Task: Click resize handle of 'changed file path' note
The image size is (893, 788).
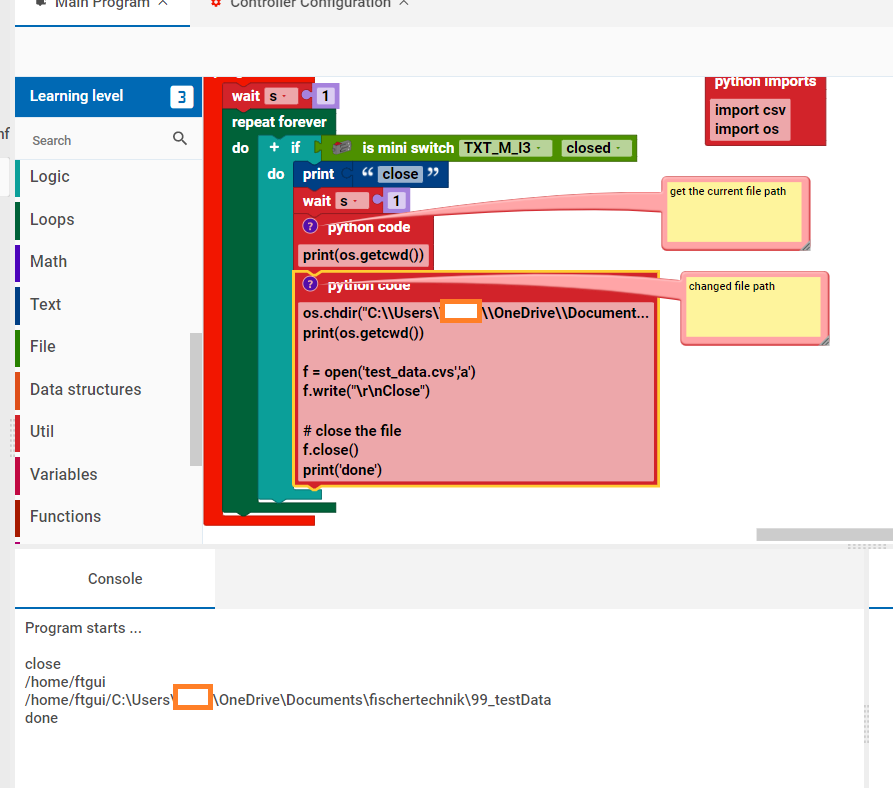Action: tap(825, 341)
